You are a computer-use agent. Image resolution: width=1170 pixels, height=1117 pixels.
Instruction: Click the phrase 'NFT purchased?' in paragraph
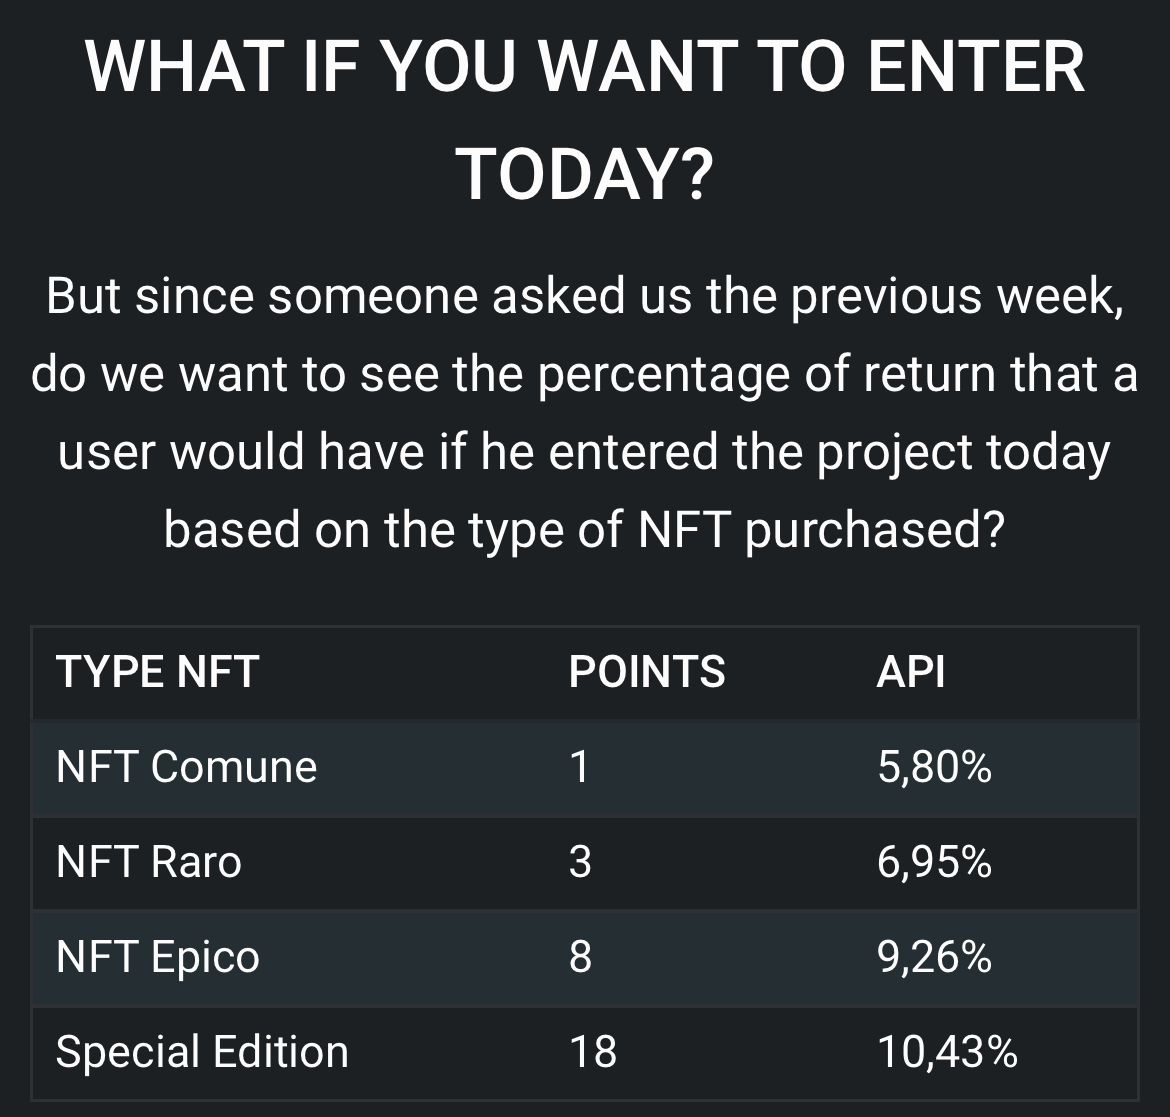click(x=822, y=530)
